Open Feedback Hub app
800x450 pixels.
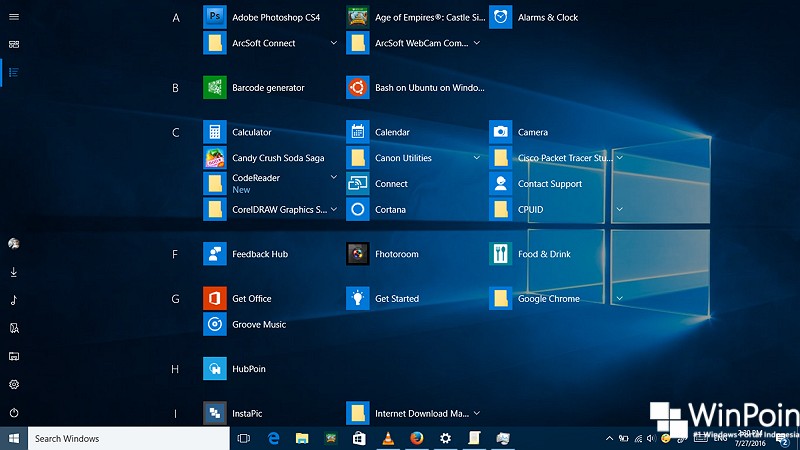[247, 254]
